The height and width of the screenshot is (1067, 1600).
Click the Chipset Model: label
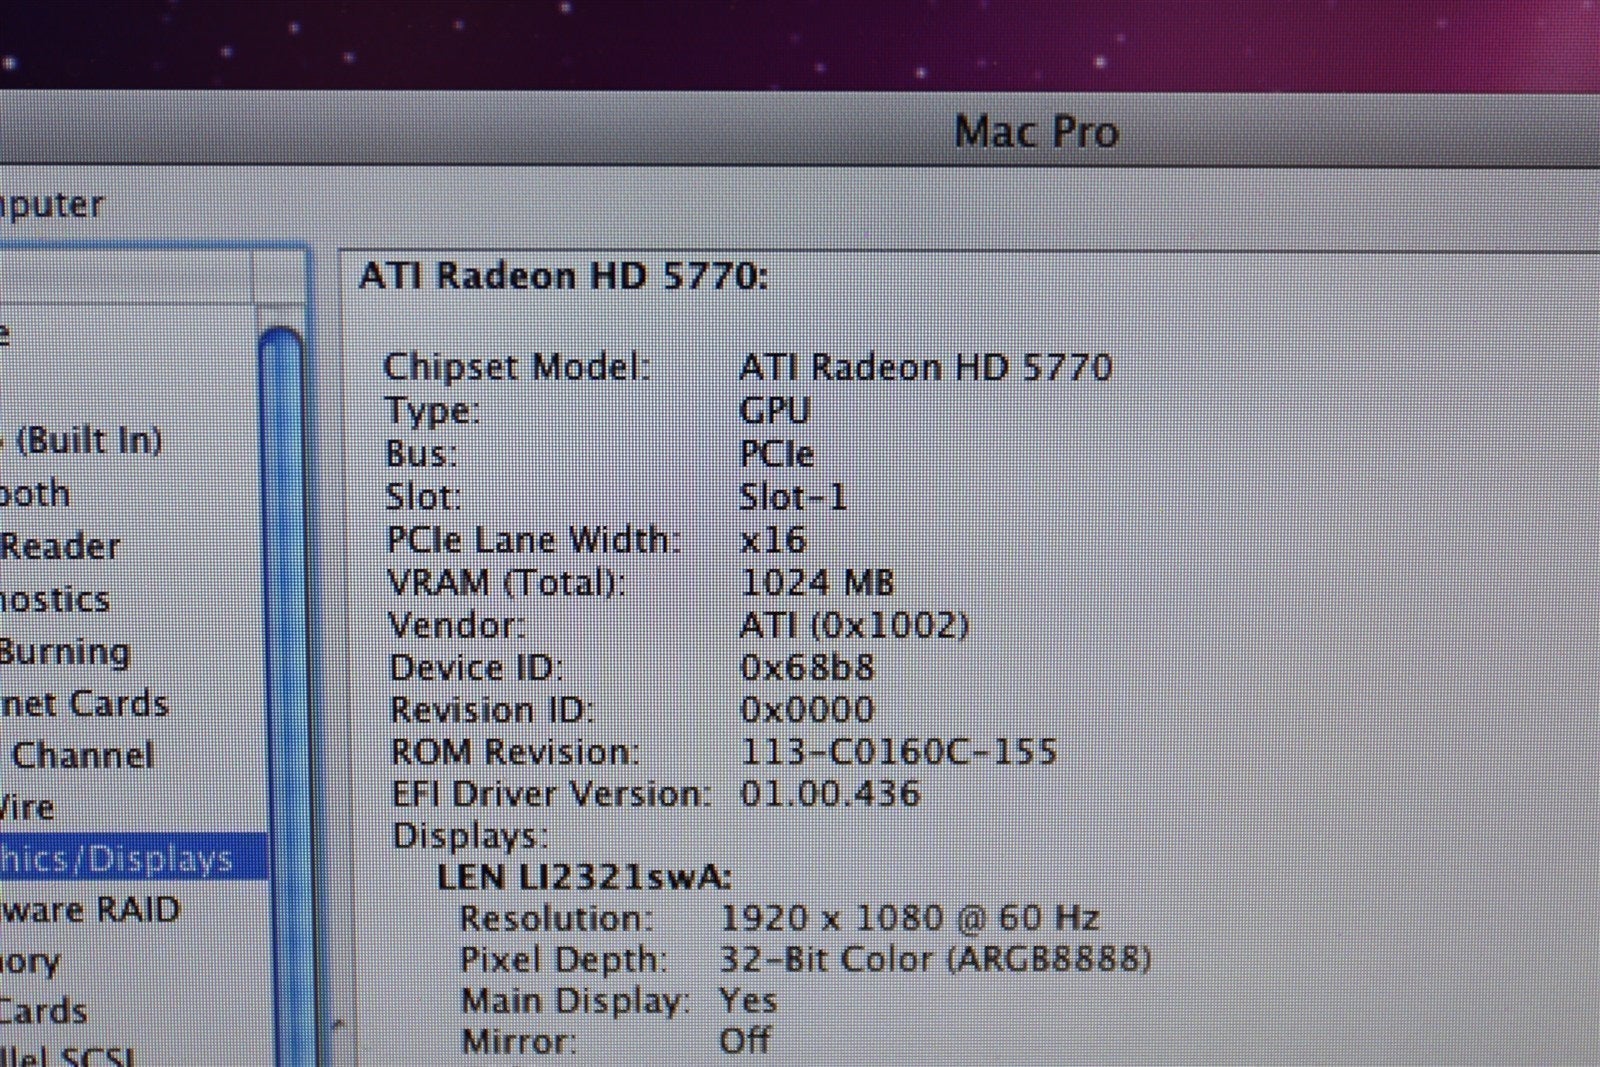pyautogui.click(x=517, y=367)
